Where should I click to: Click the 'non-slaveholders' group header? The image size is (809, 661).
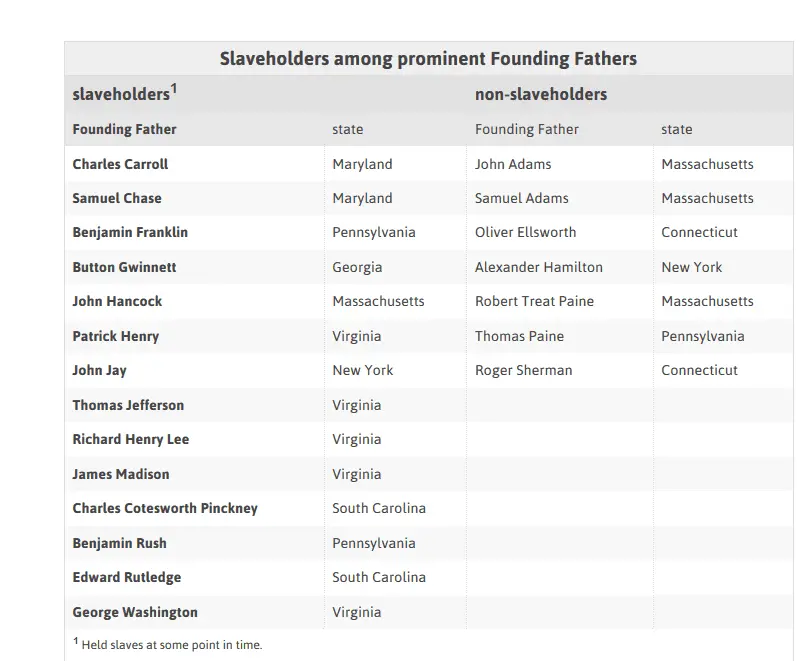(541, 95)
